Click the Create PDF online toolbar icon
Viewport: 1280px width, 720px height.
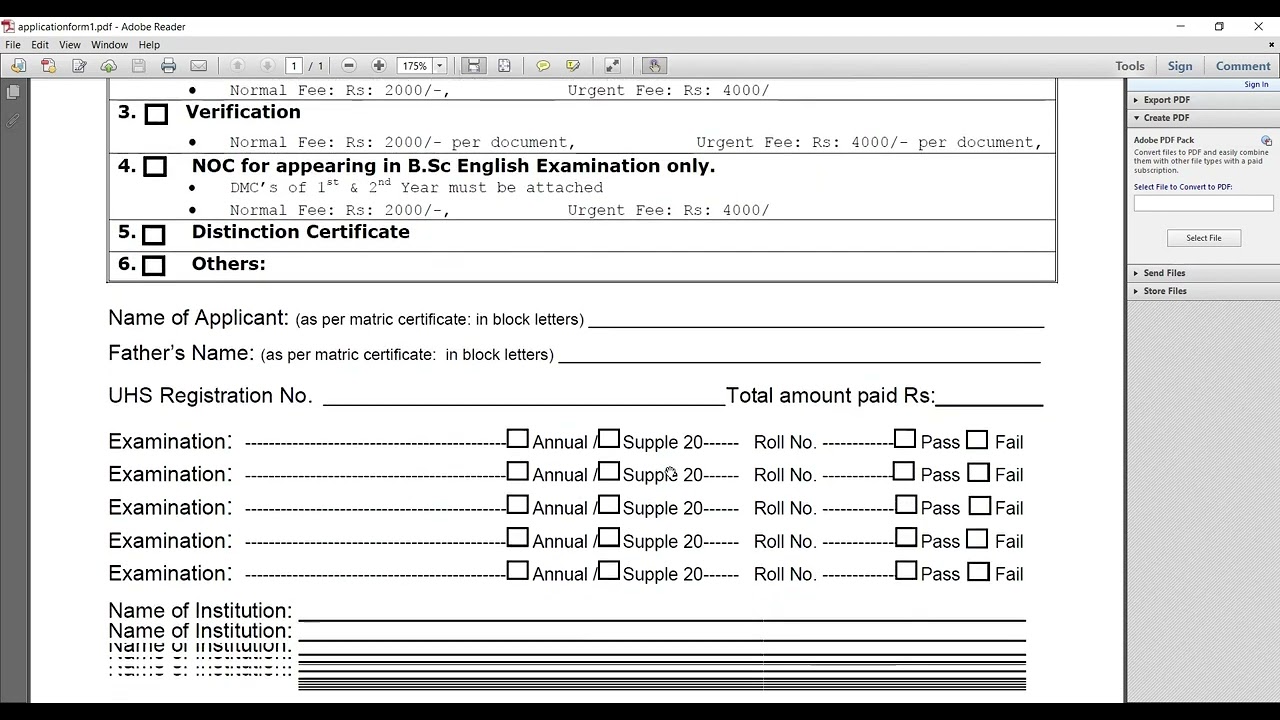click(48, 66)
